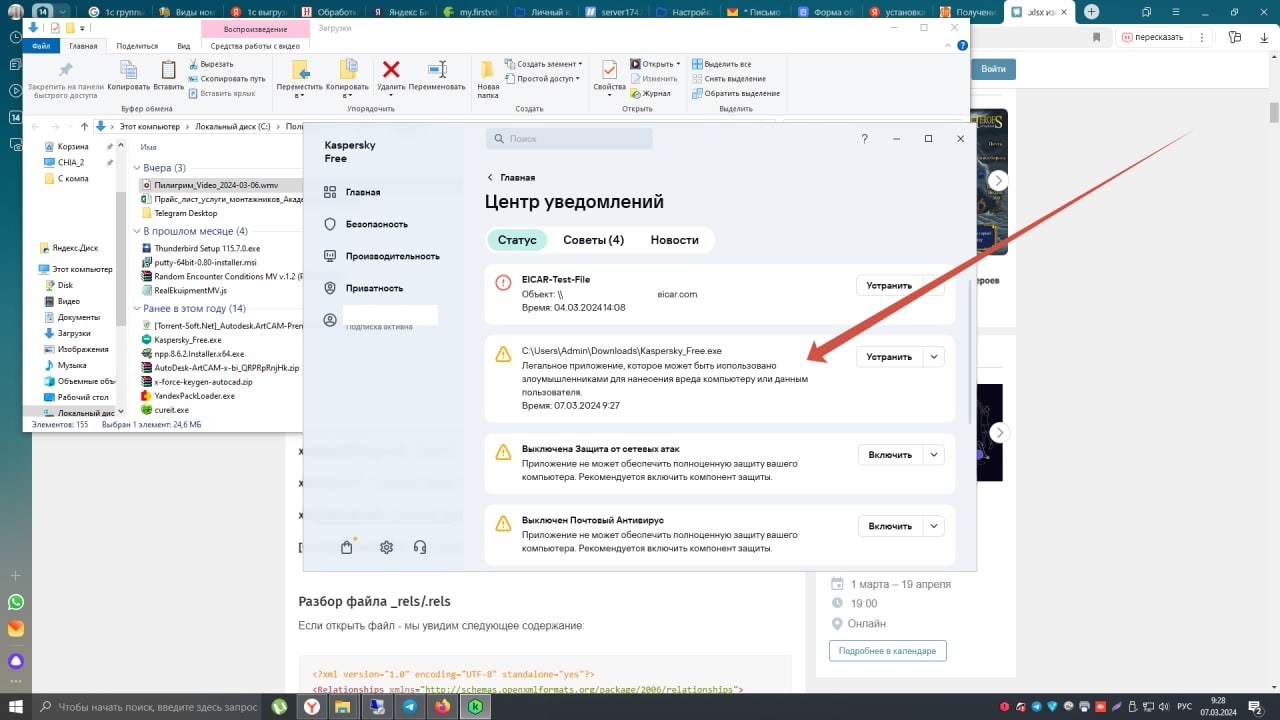Click Up arrow in Explorer address bar
The width and height of the screenshot is (1280, 720).
[x=84, y=127]
